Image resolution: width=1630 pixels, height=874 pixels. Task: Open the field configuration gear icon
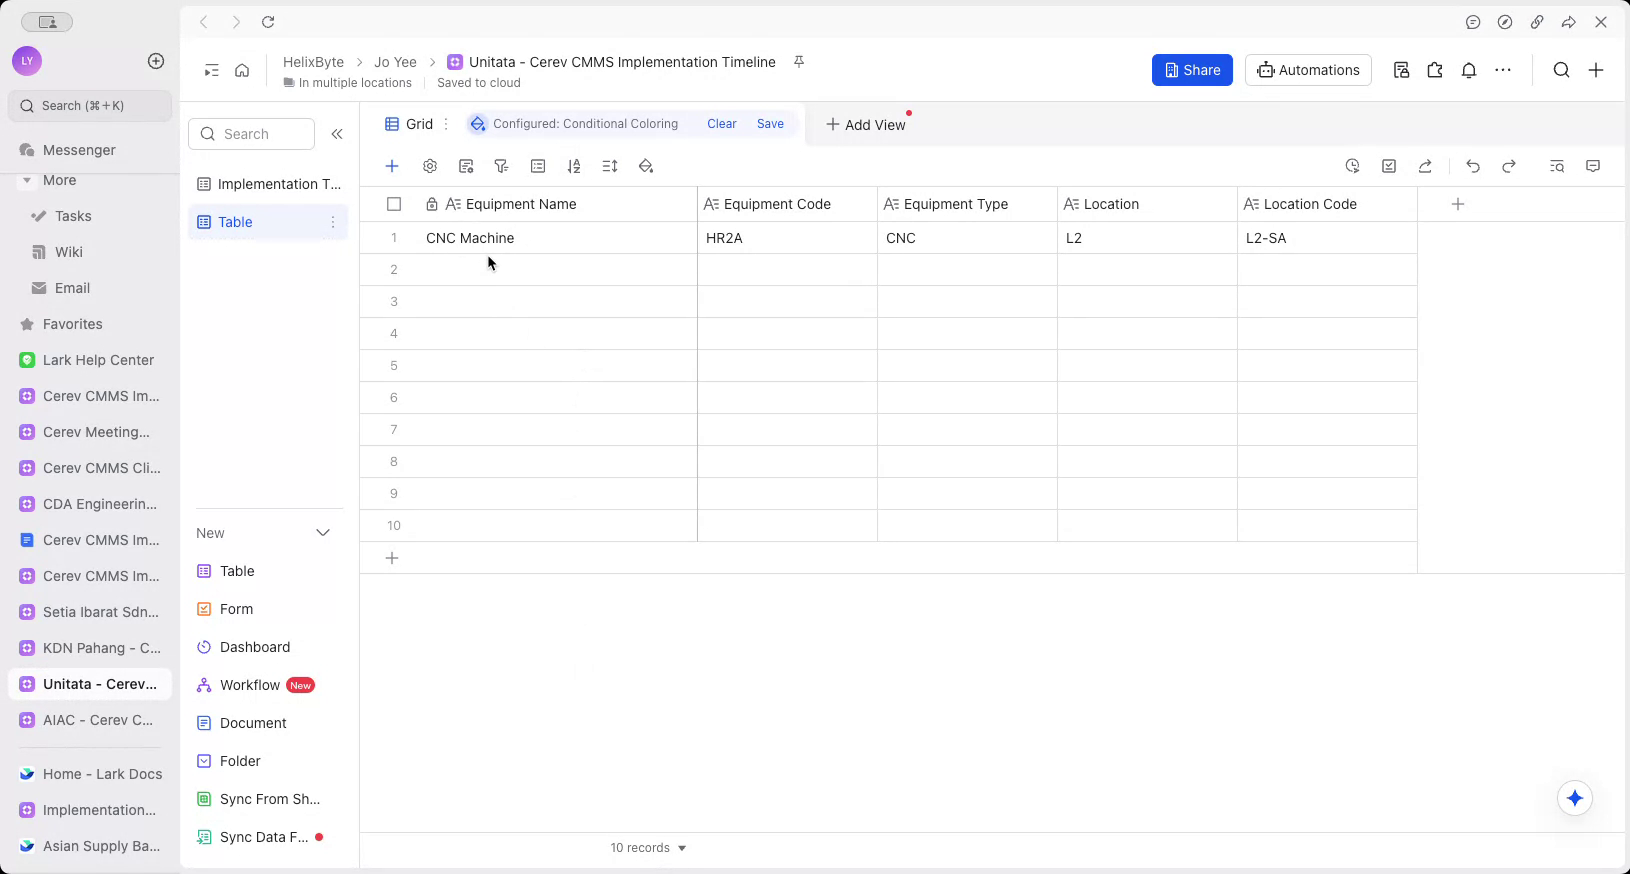[x=430, y=166]
